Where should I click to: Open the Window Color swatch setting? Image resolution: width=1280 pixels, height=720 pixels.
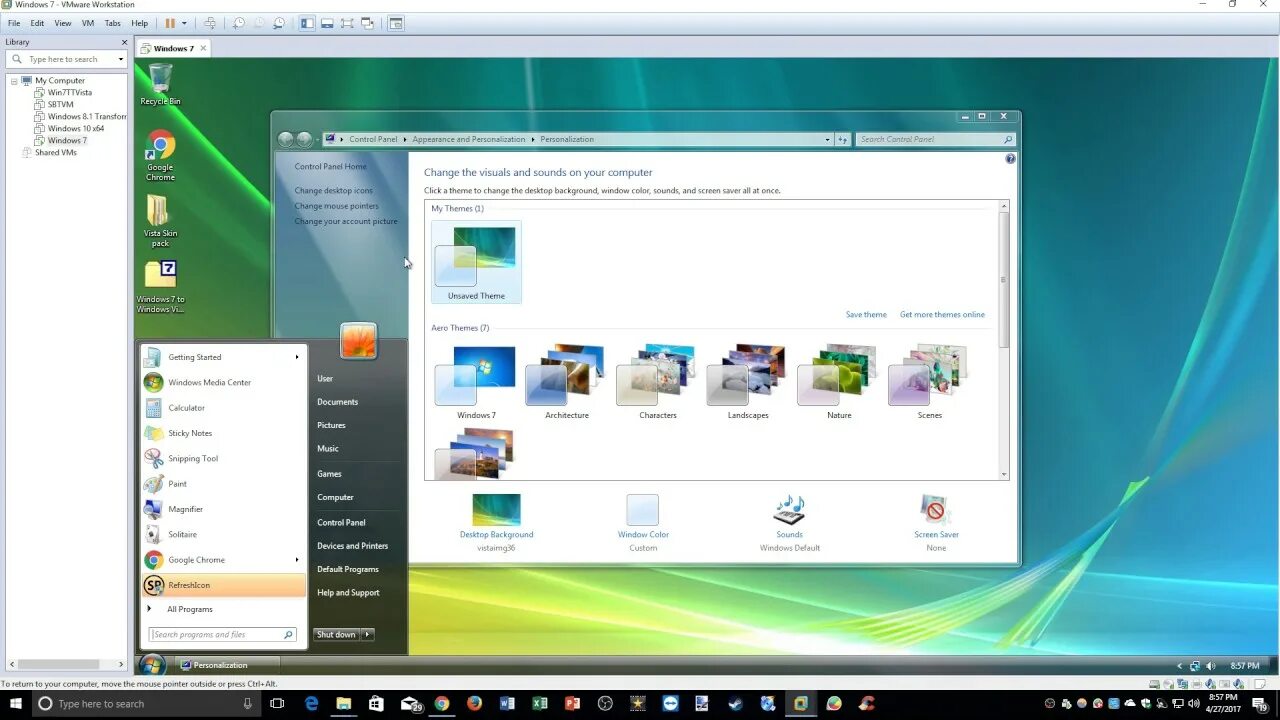tap(643, 510)
